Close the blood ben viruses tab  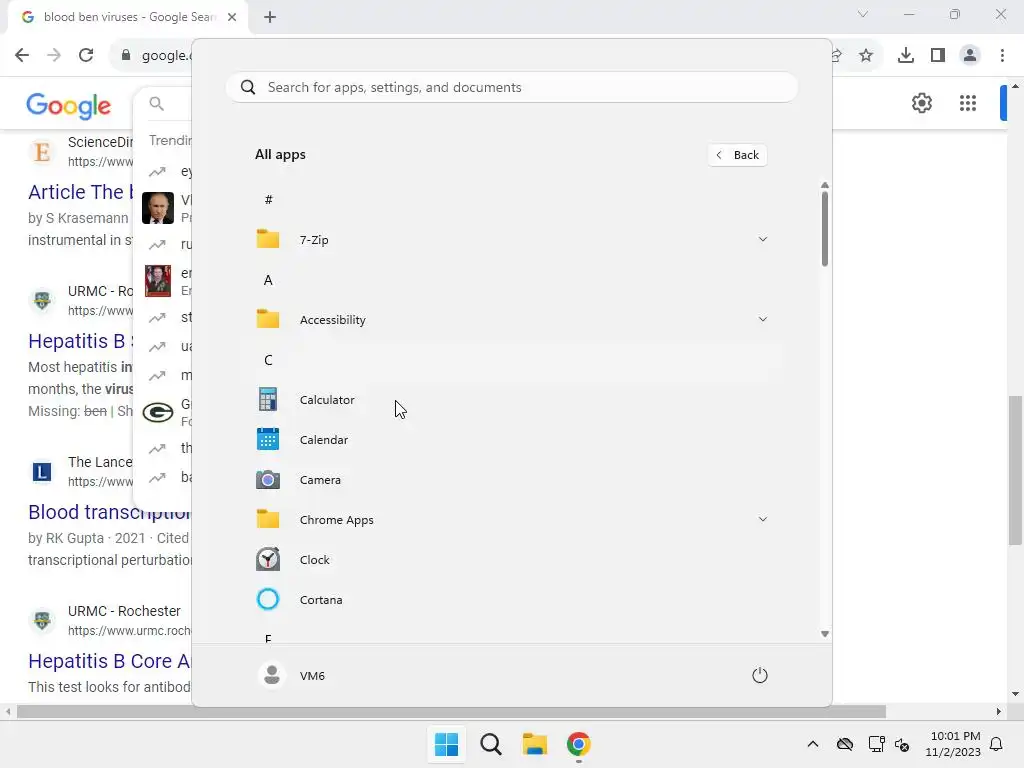(x=232, y=17)
